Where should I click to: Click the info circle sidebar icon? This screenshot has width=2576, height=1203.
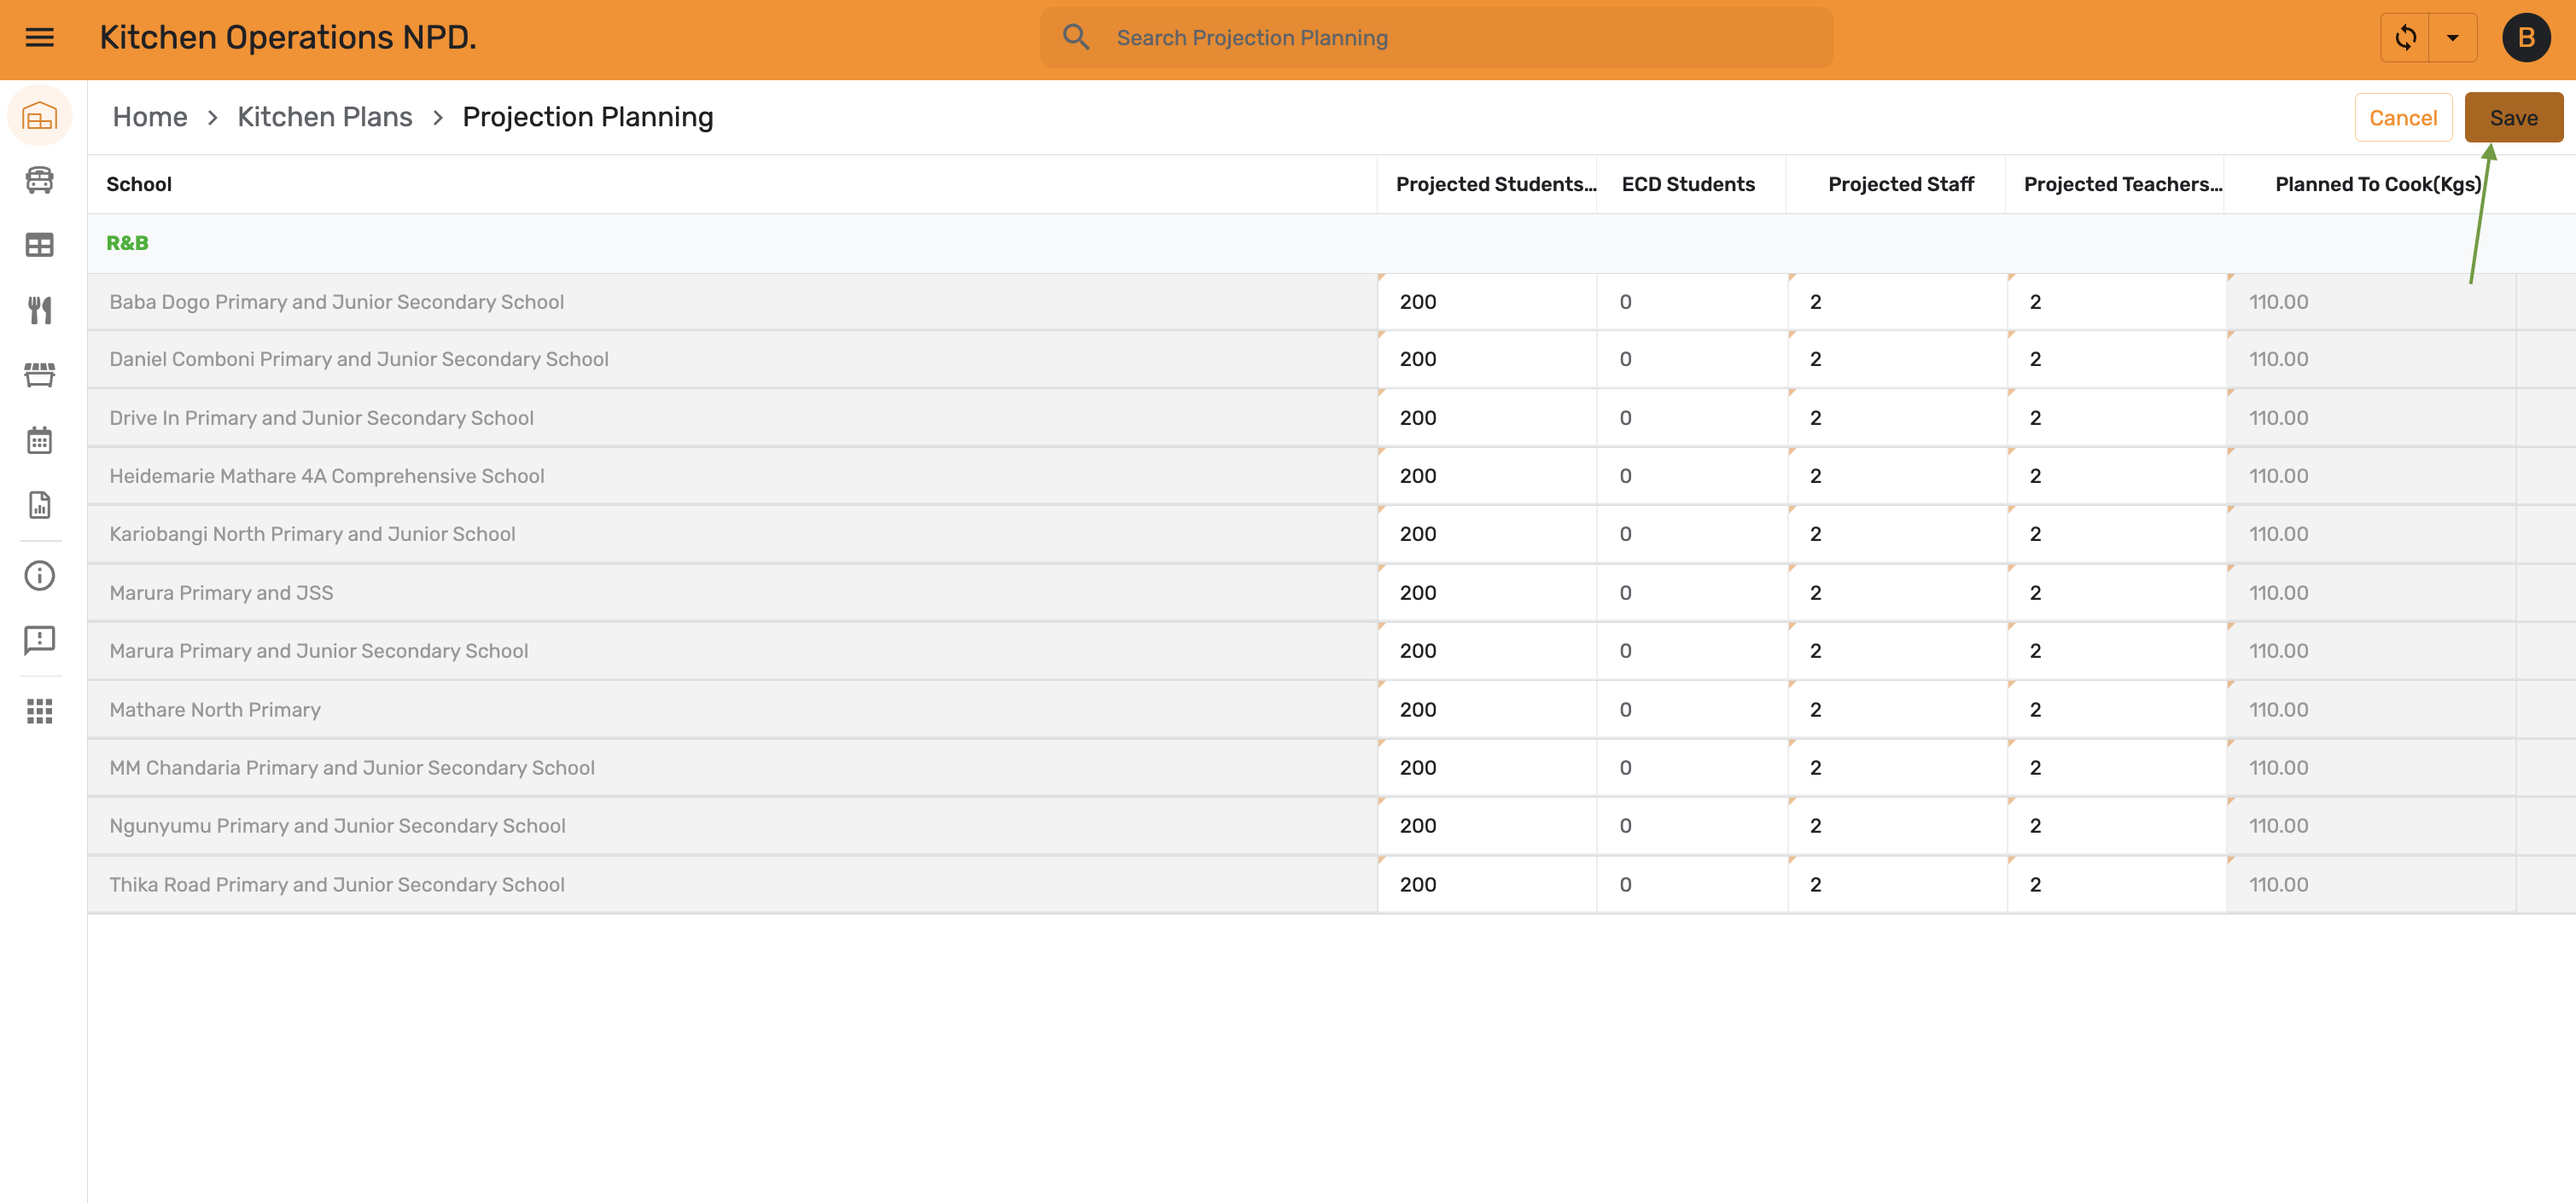[39, 576]
